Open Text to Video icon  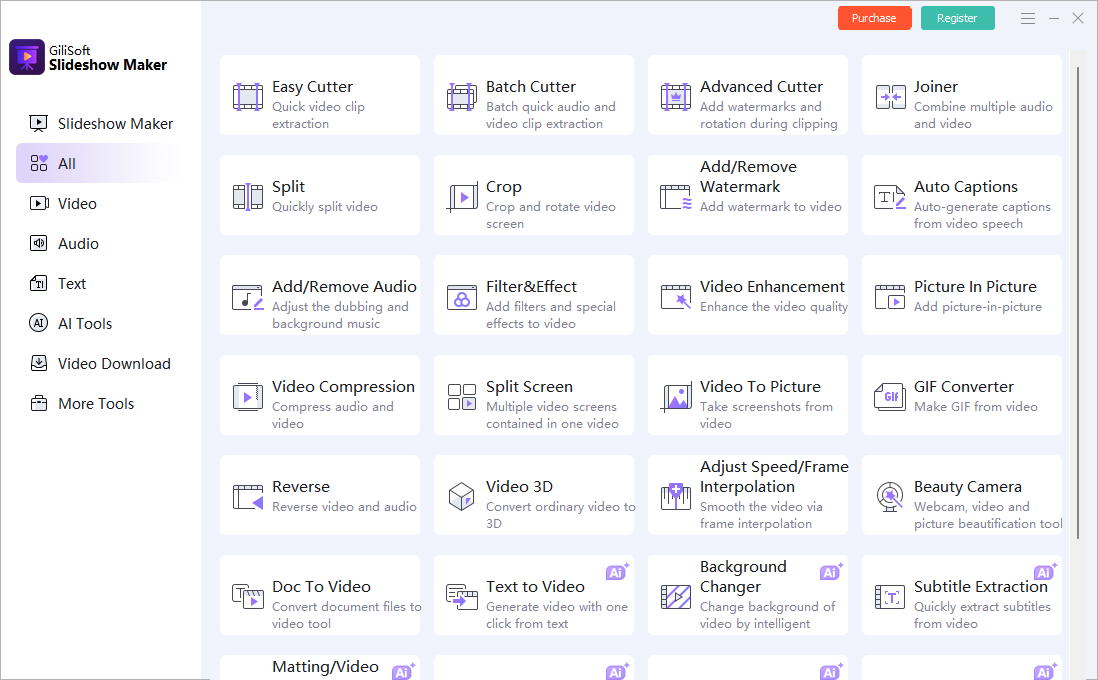(461, 597)
